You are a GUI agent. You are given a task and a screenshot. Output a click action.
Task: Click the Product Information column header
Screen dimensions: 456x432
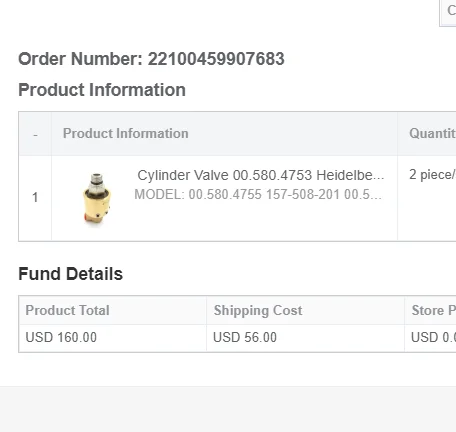point(126,133)
